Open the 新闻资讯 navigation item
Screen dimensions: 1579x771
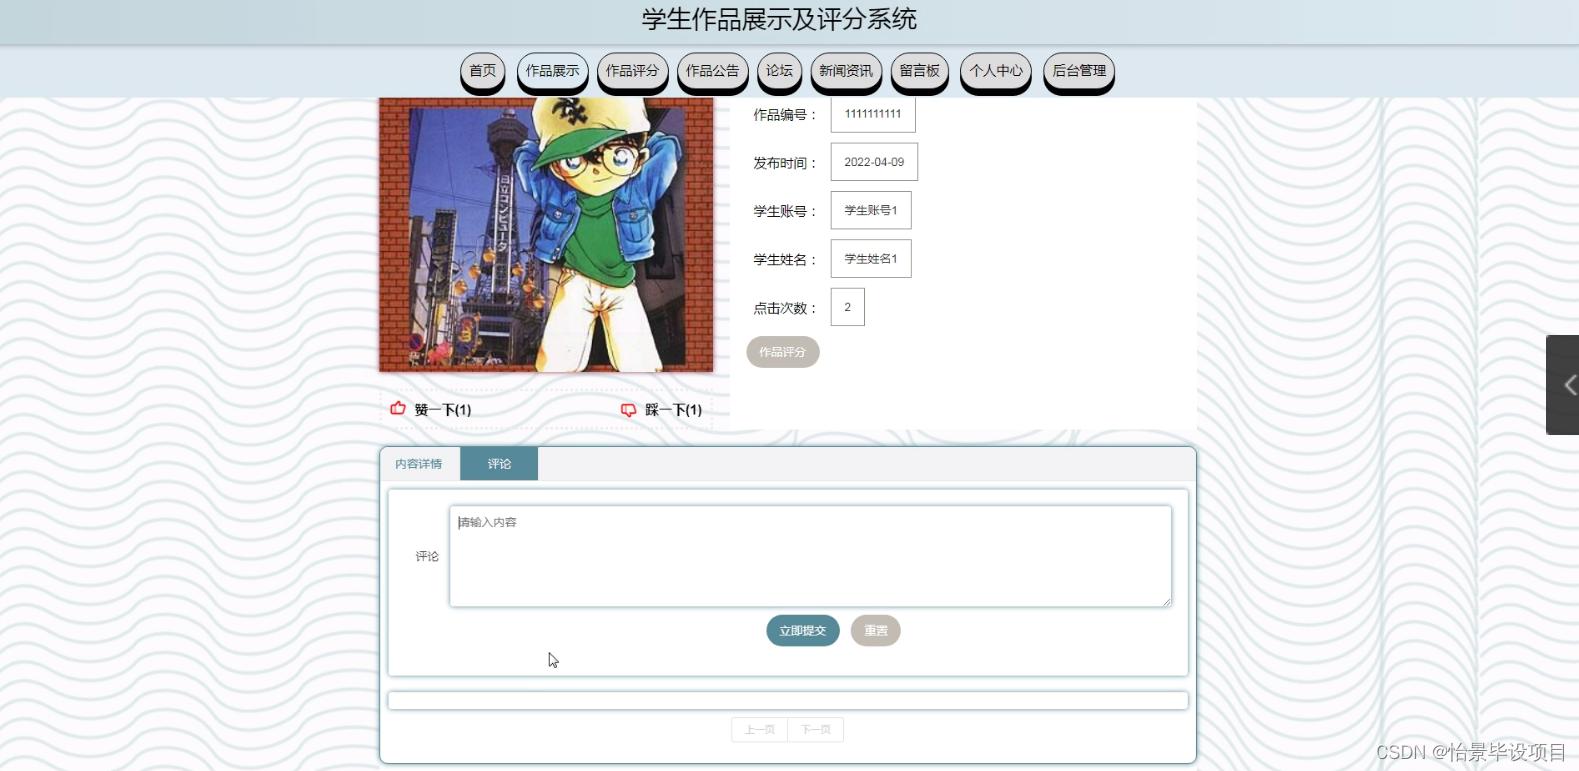click(x=847, y=72)
